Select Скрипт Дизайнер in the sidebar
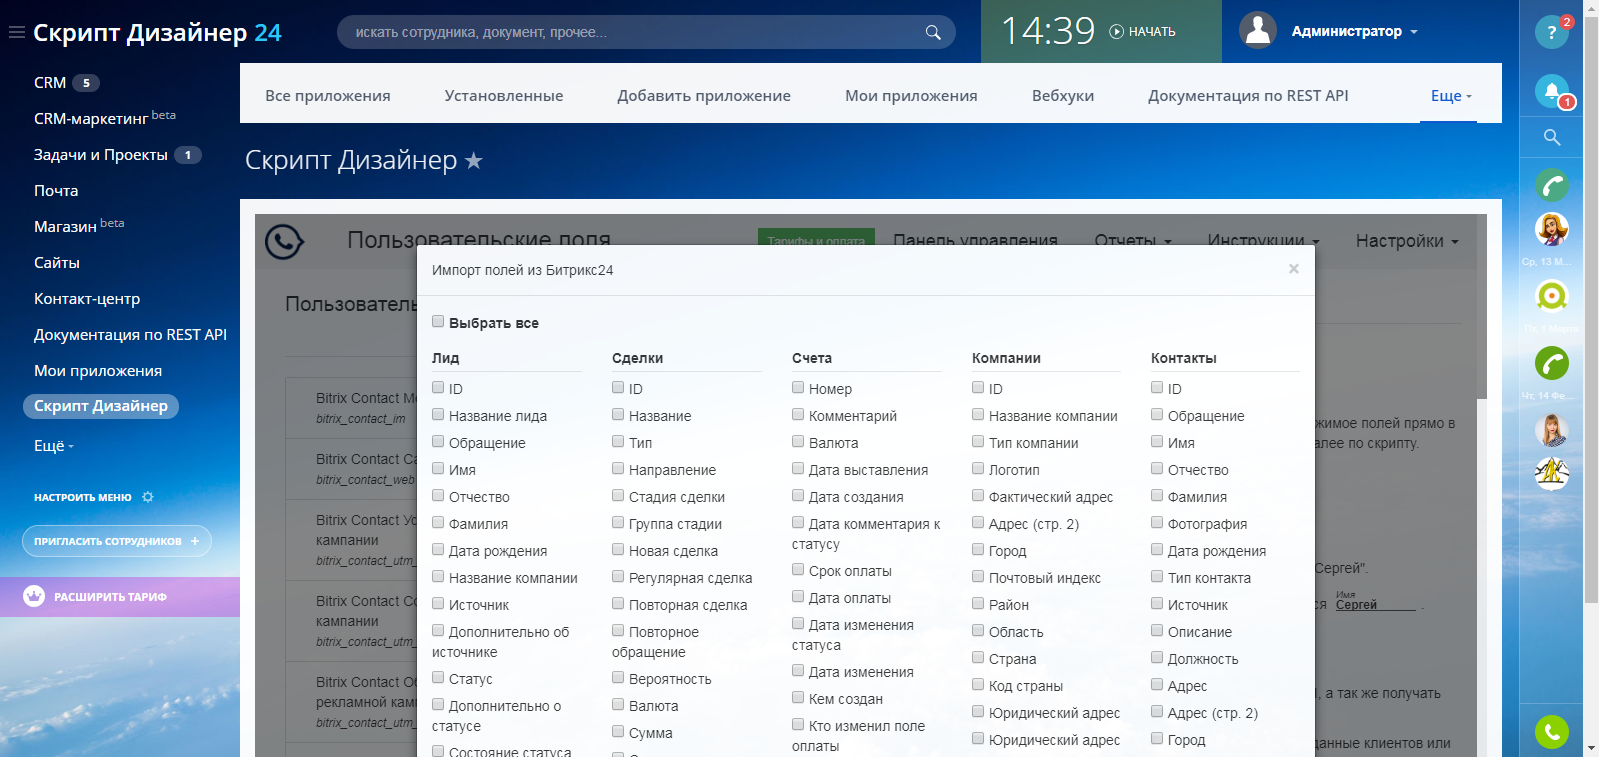 [x=101, y=406]
